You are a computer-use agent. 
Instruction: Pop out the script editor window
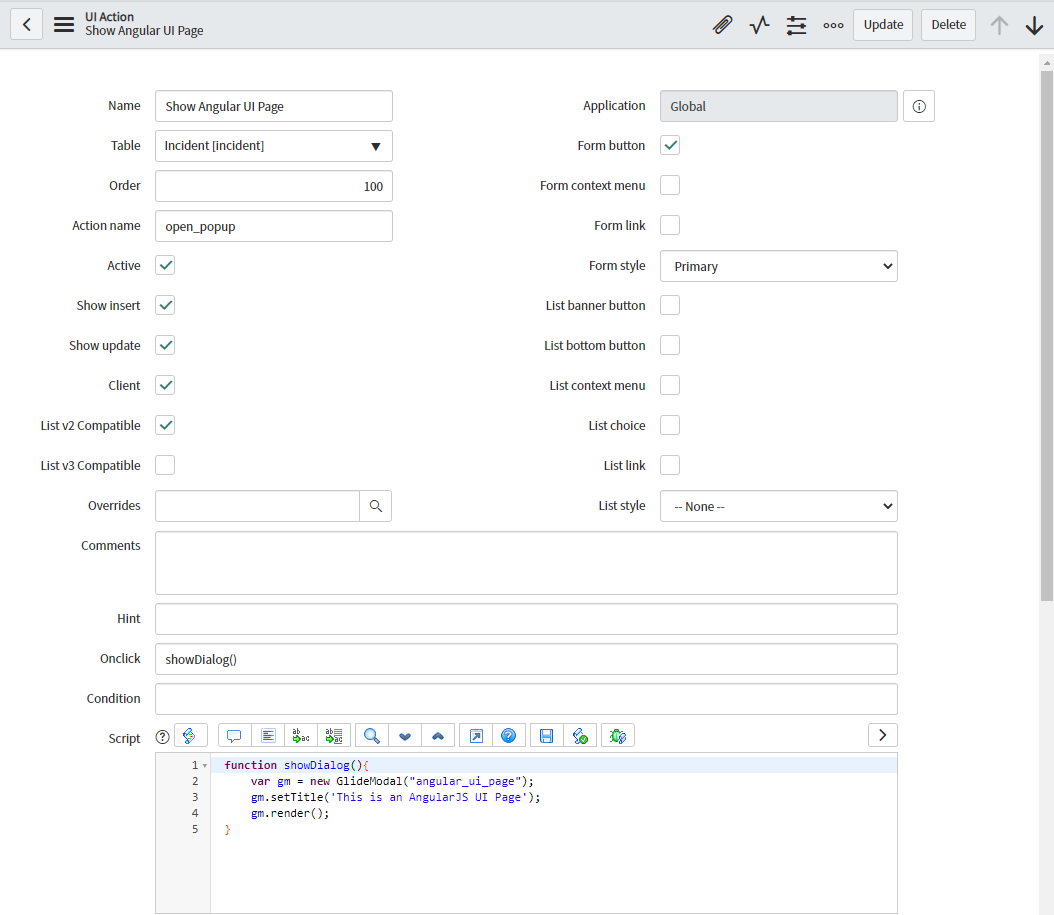click(475, 735)
